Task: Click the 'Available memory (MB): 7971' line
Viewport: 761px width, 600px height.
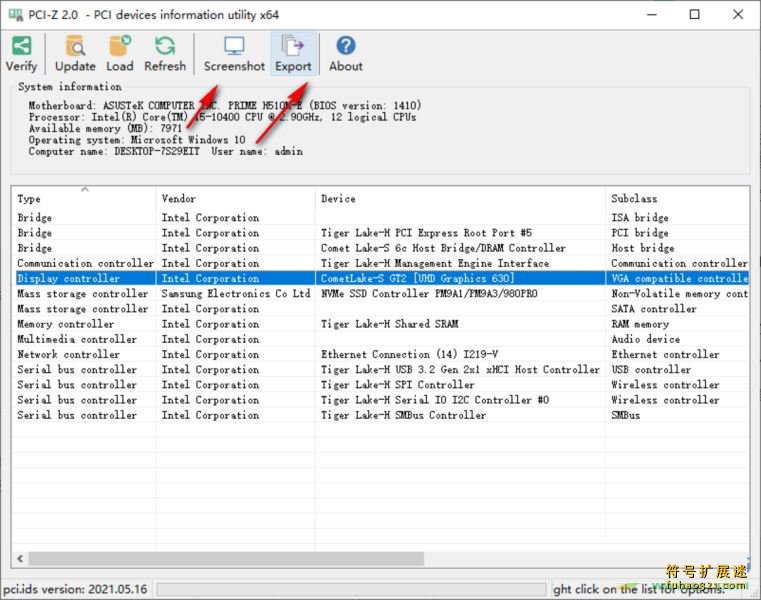Action: click(105, 128)
